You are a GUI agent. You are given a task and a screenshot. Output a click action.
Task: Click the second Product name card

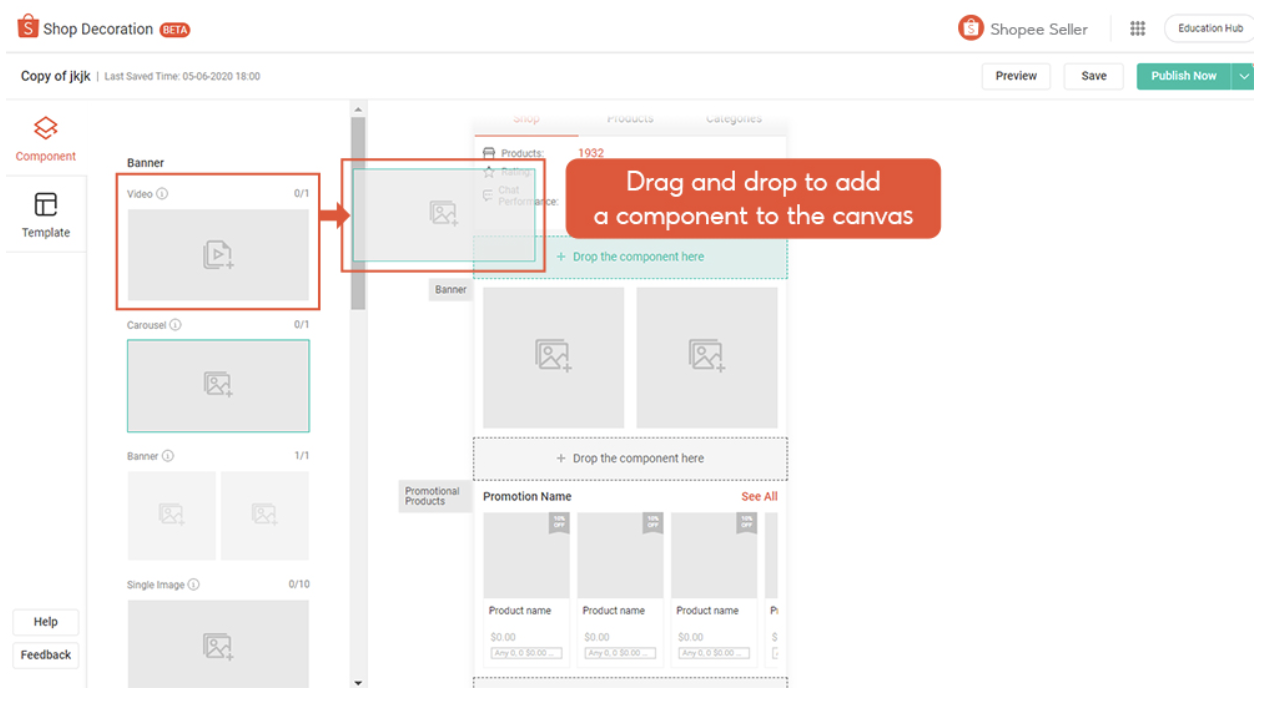pos(620,590)
